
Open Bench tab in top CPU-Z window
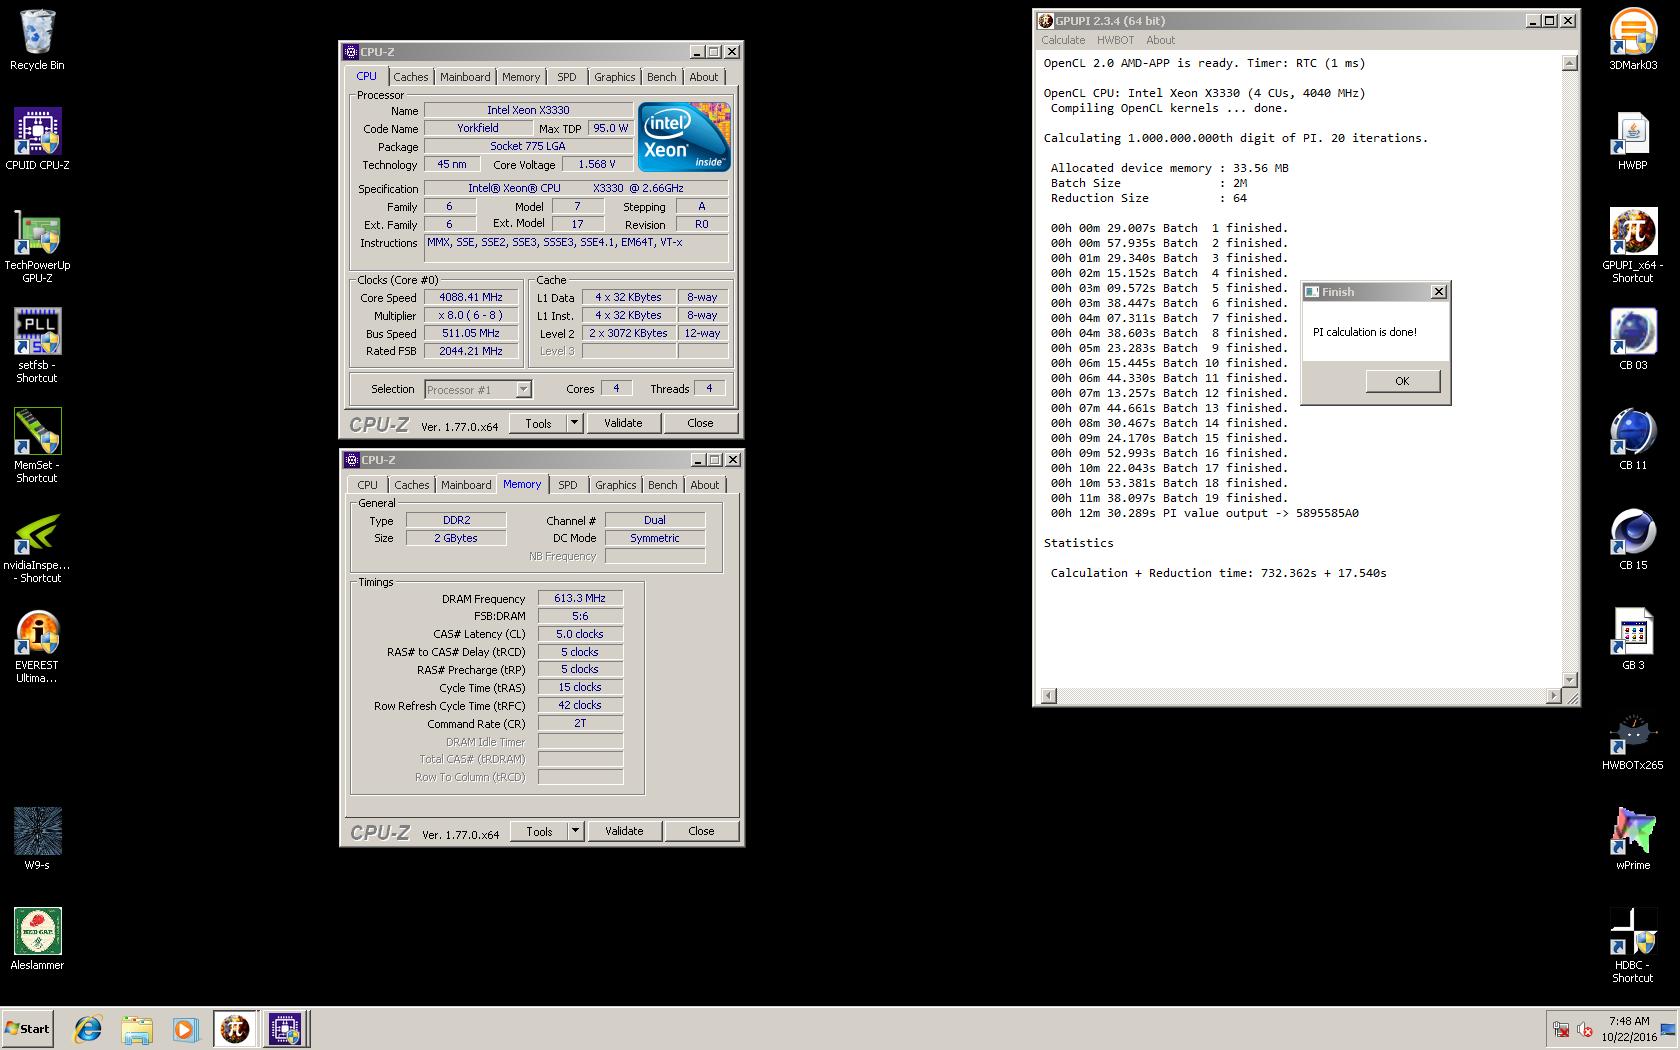tap(661, 77)
